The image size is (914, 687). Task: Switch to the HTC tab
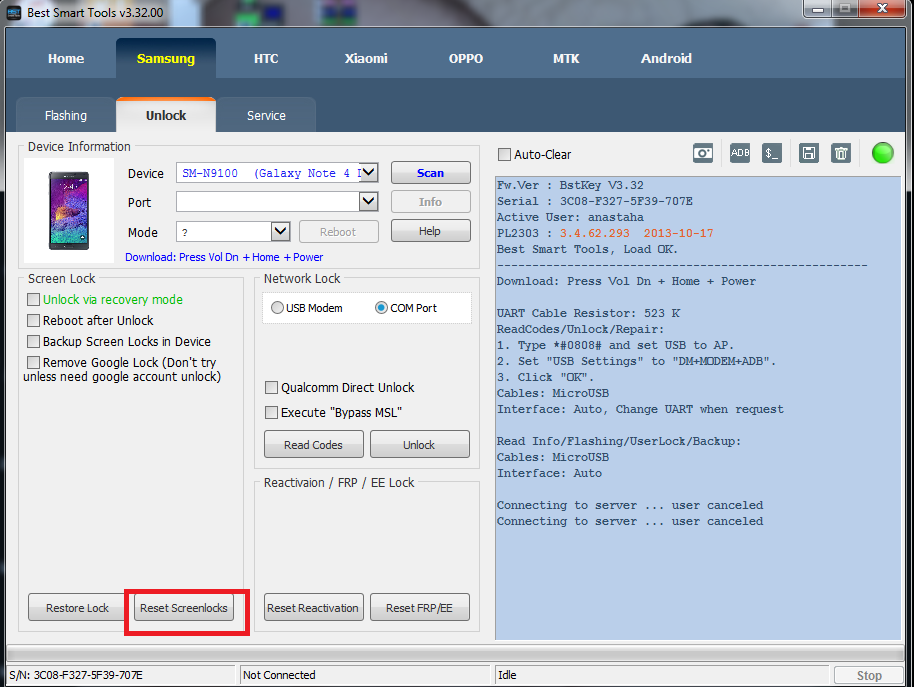[266, 58]
